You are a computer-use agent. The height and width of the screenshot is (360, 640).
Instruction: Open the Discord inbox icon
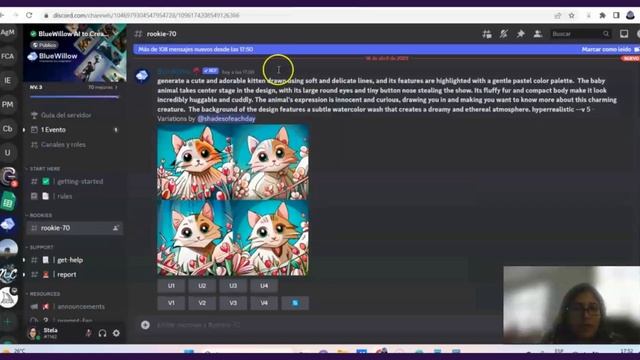pos(624,34)
